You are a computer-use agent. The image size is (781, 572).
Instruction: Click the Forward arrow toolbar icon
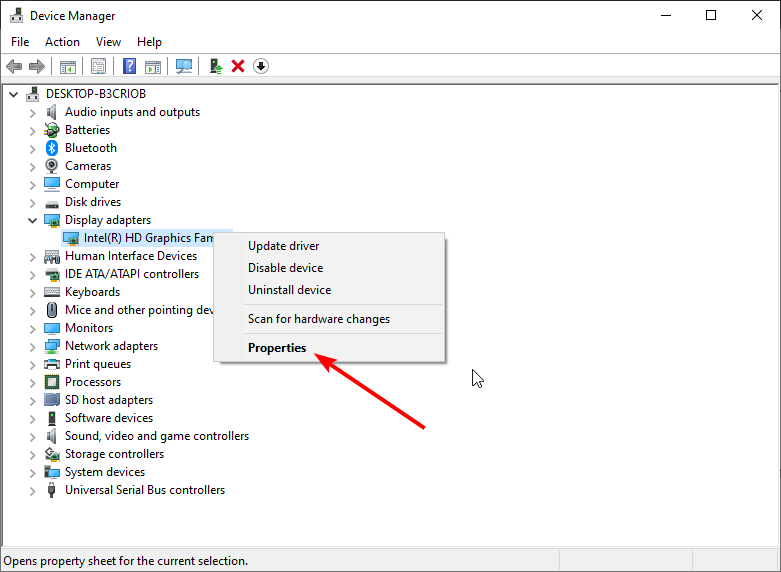pos(37,66)
